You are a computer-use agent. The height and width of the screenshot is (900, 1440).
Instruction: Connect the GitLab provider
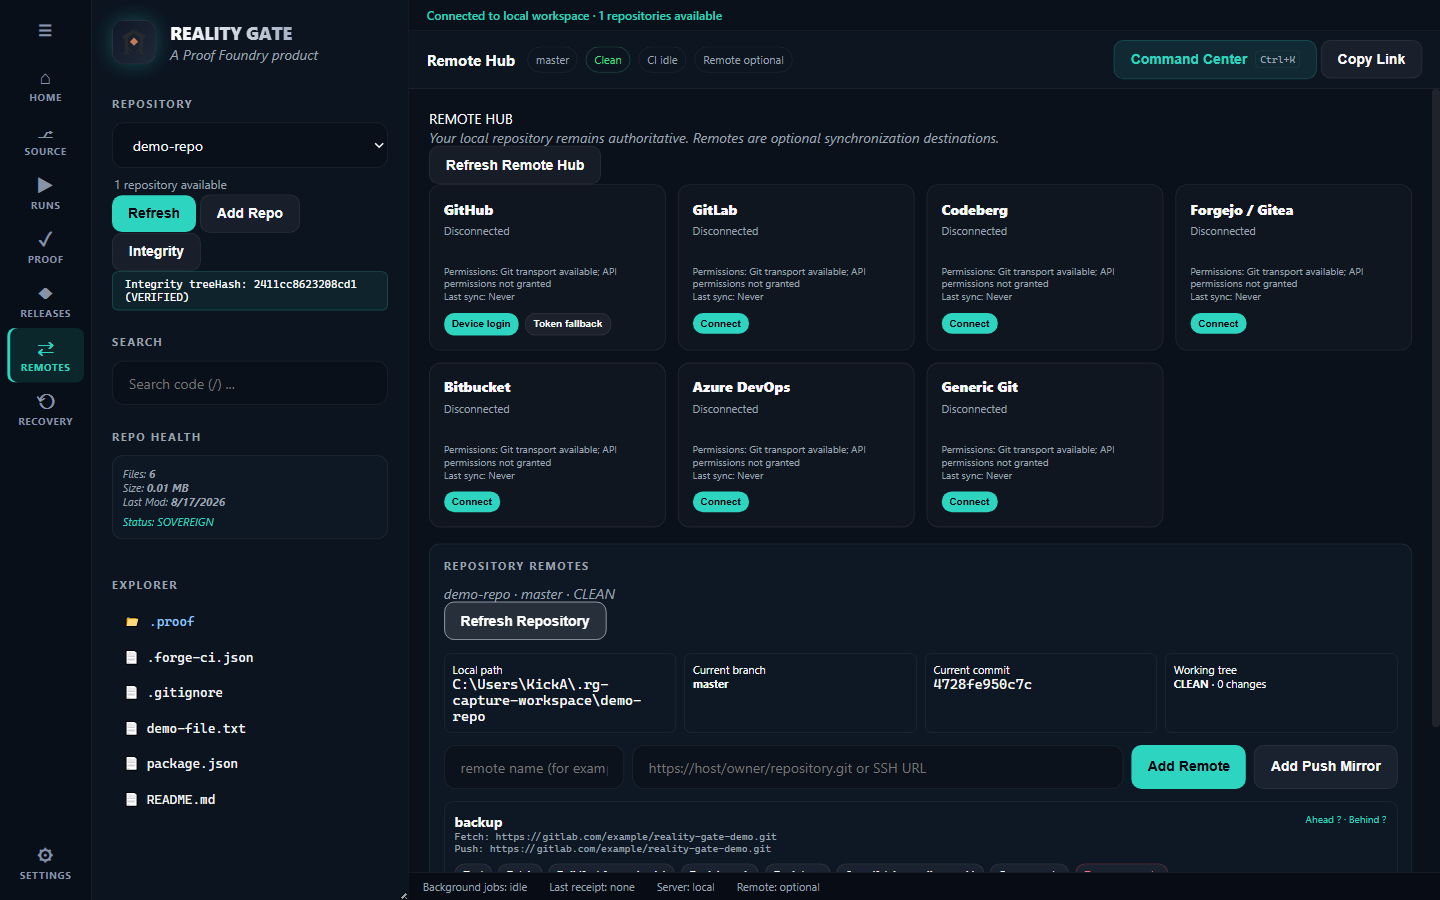721,324
